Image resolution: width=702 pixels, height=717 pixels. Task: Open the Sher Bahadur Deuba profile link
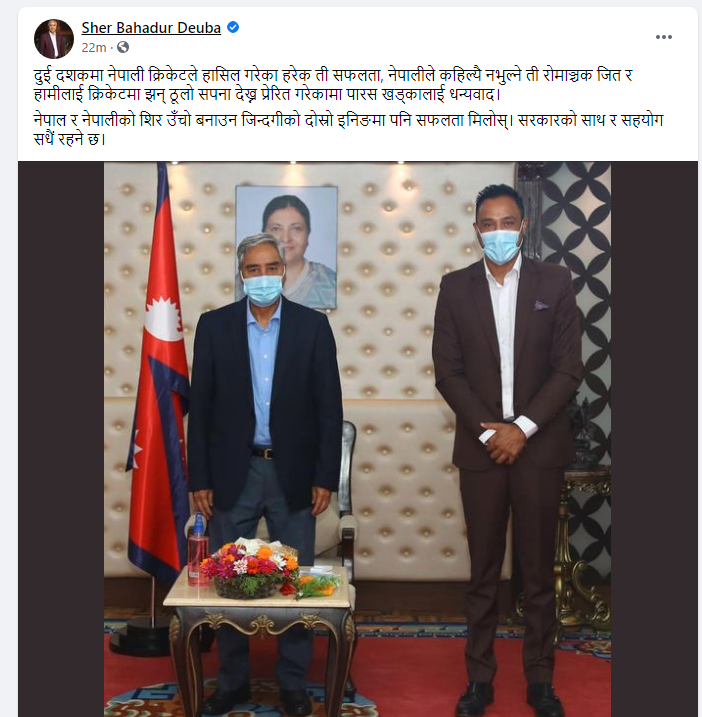[x=151, y=28]
